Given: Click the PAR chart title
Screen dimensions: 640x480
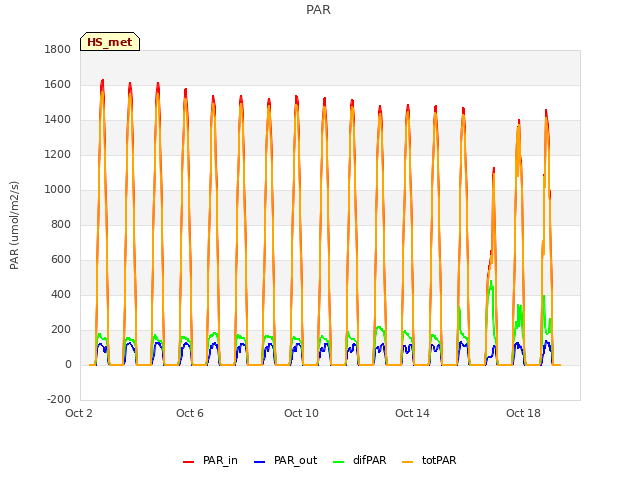Looking at the screenshot, I should tap(318, 10).
